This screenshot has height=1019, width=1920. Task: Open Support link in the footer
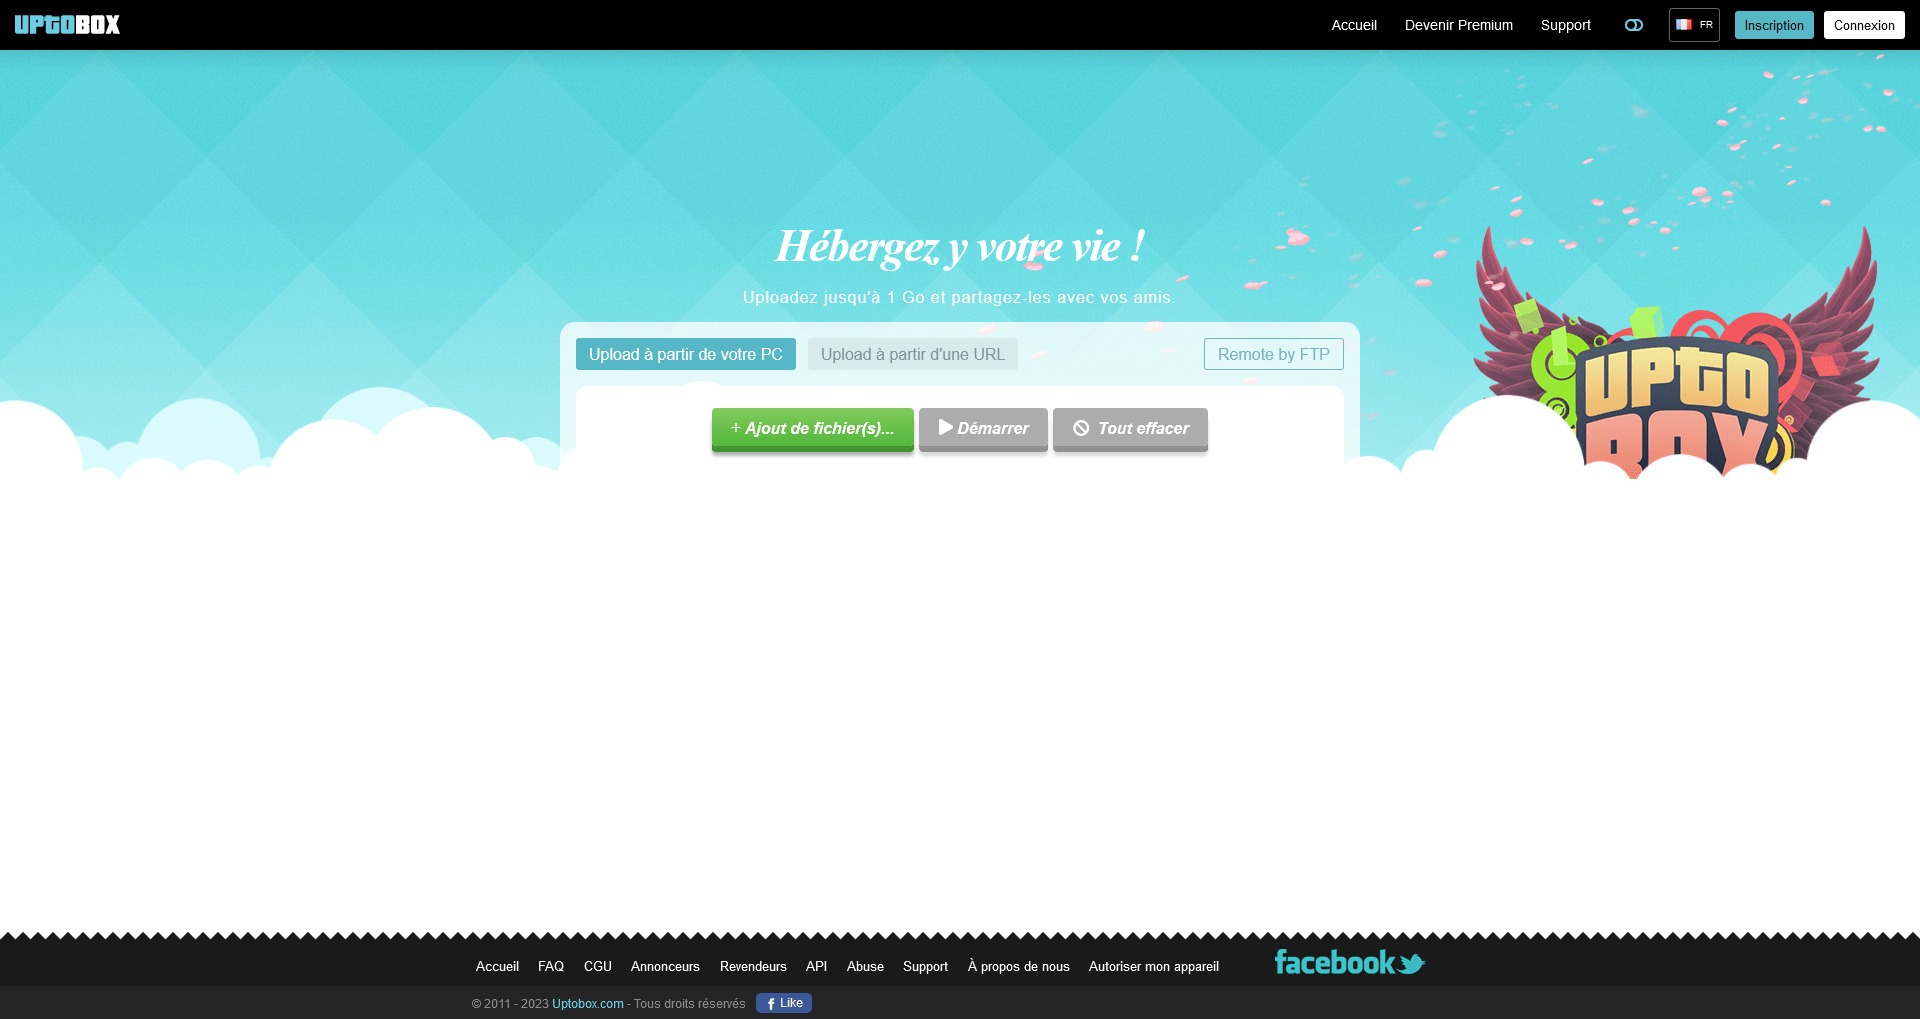925,966
